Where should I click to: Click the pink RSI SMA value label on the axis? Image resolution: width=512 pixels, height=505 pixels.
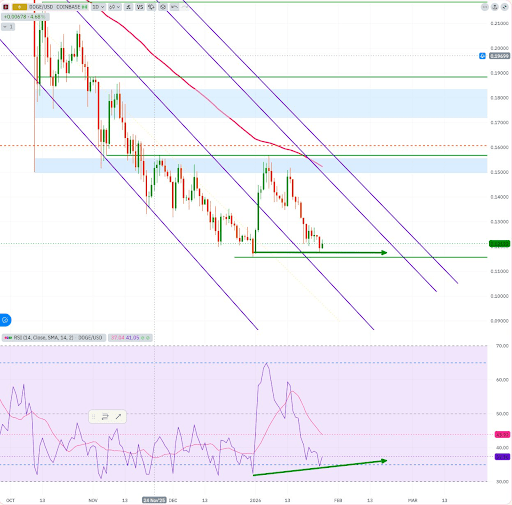(502, 435)
